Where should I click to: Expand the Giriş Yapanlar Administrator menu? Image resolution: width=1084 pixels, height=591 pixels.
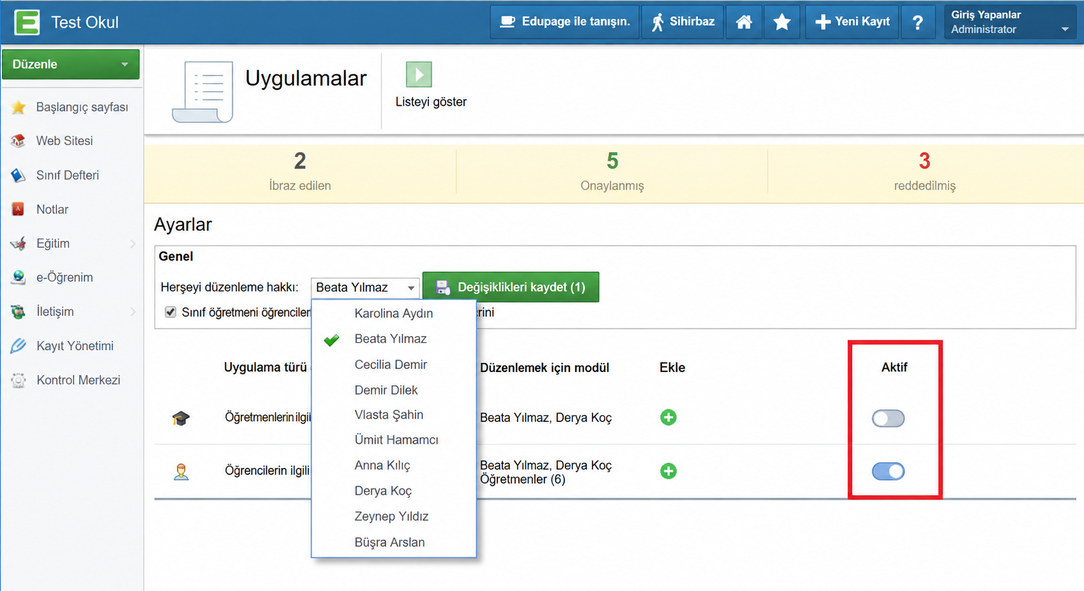(1011, 22)
